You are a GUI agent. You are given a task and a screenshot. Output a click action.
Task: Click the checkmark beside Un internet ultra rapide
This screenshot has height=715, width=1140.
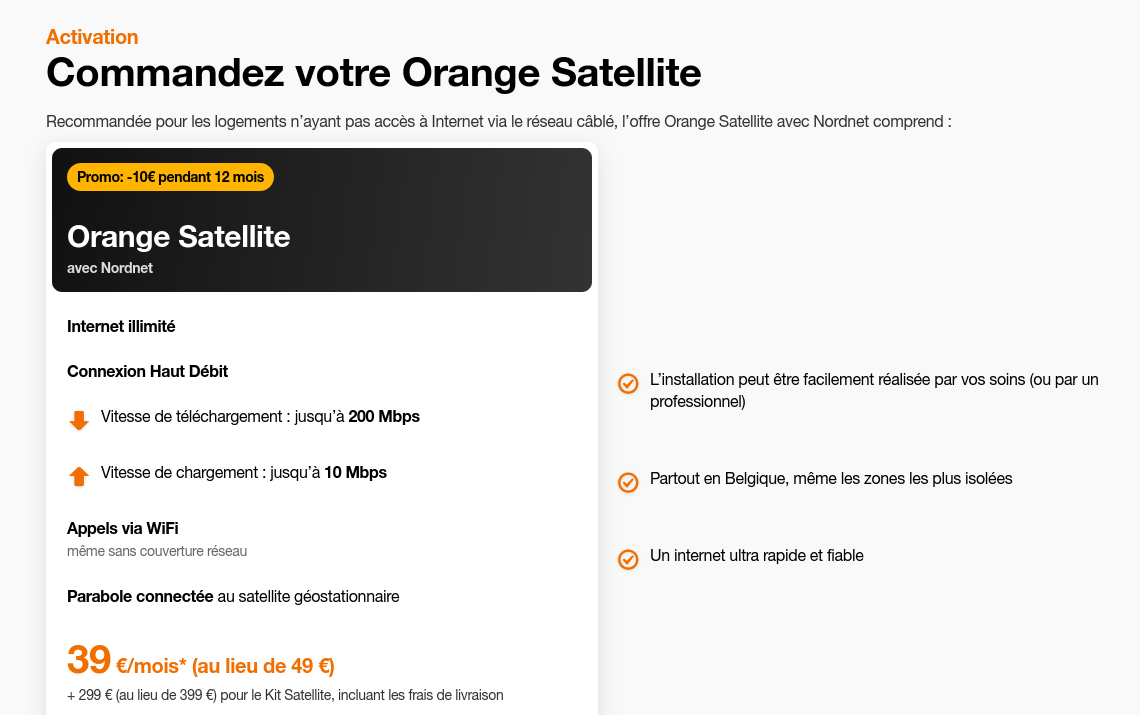[628, 559]
